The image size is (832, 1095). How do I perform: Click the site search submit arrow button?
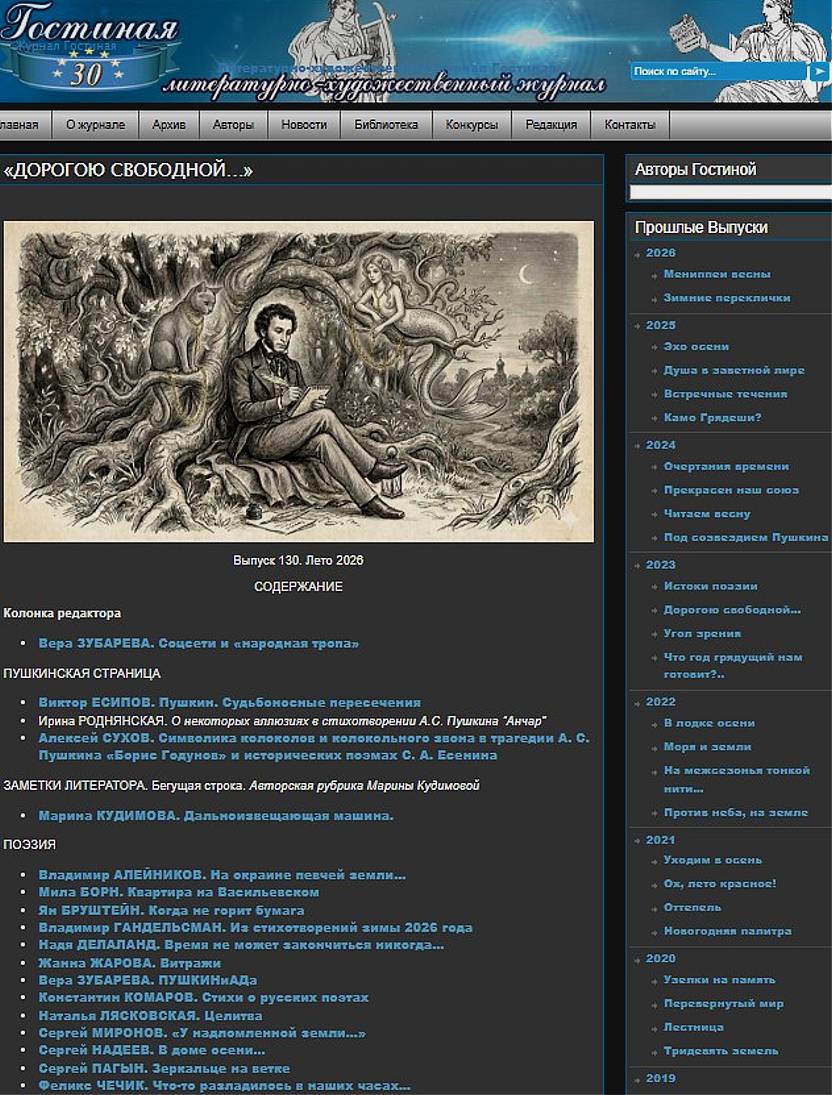click(819, 71)
